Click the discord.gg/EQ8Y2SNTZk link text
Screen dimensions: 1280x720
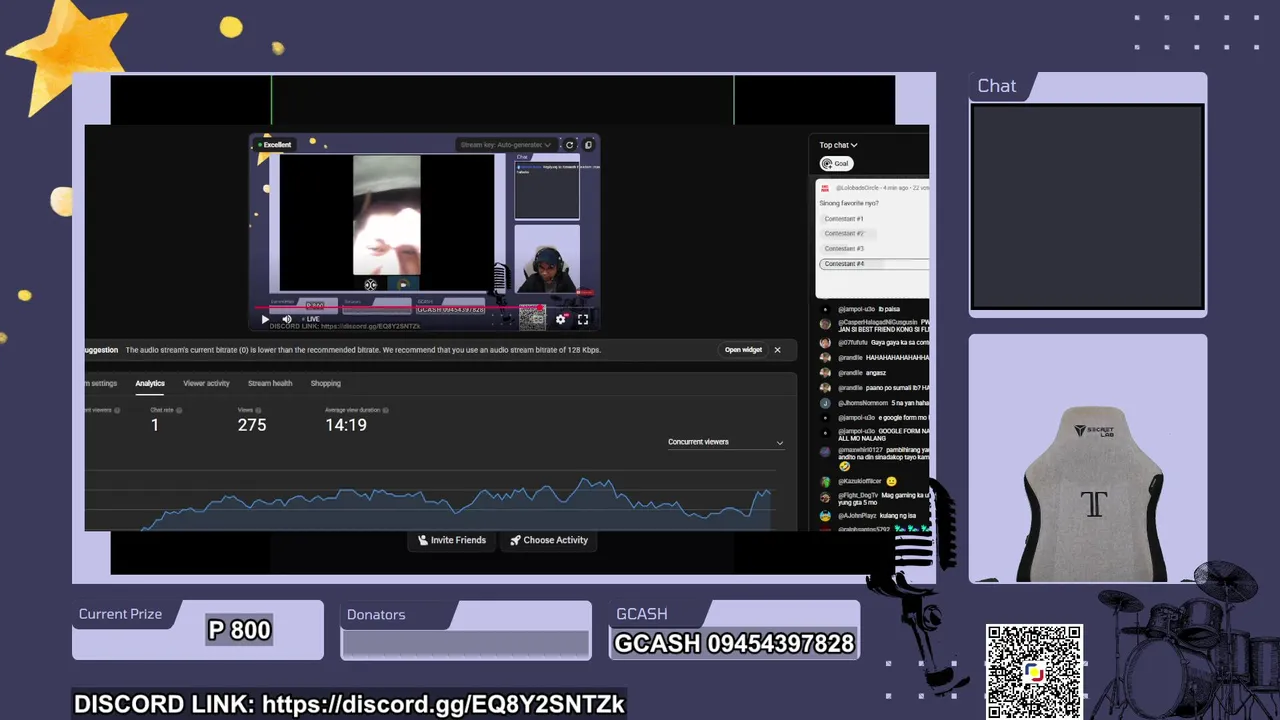coord(443,704)
